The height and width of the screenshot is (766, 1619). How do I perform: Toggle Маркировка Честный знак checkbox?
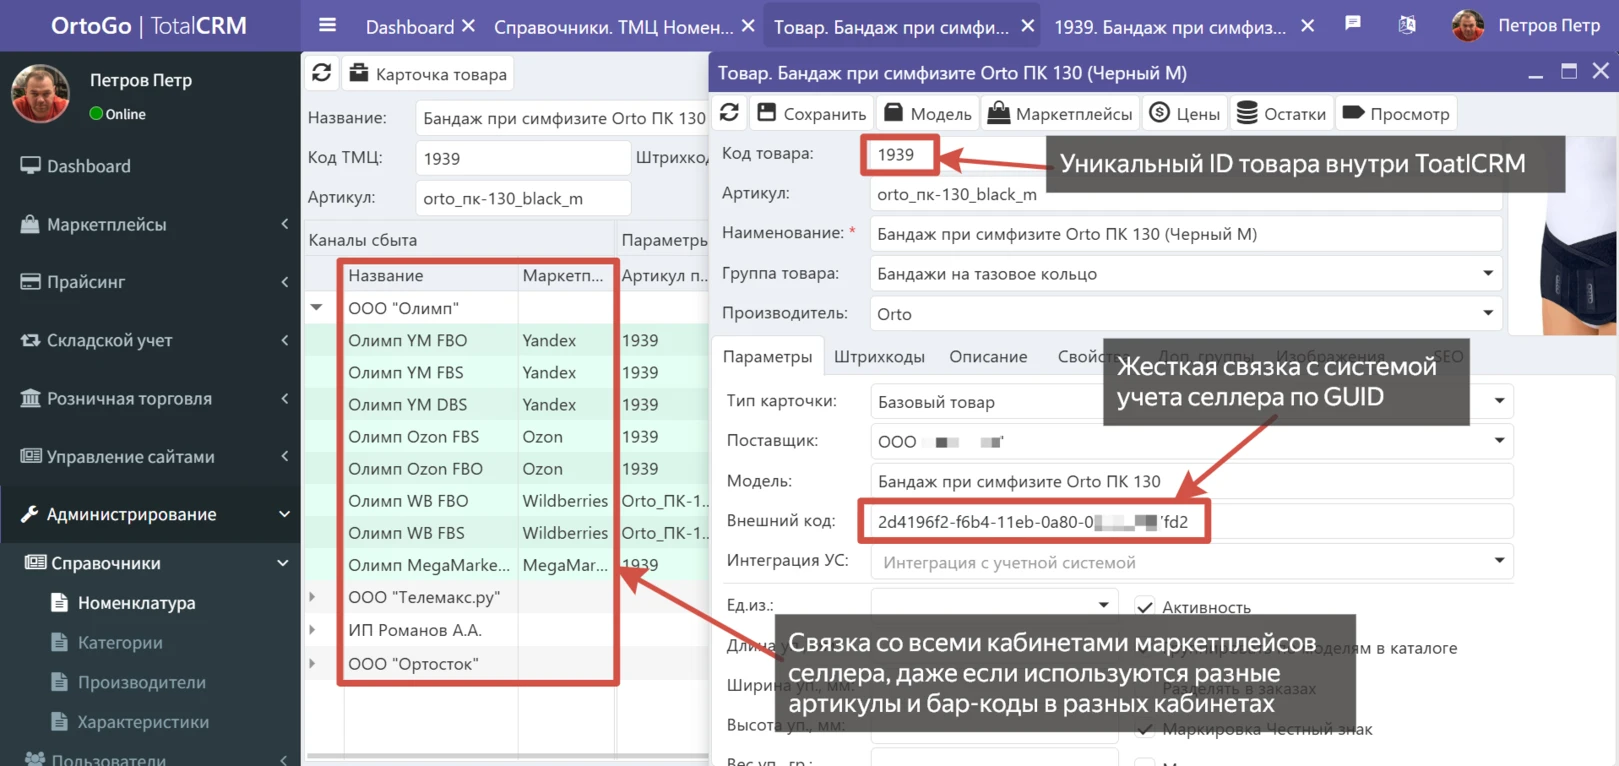coord(1145,729)
